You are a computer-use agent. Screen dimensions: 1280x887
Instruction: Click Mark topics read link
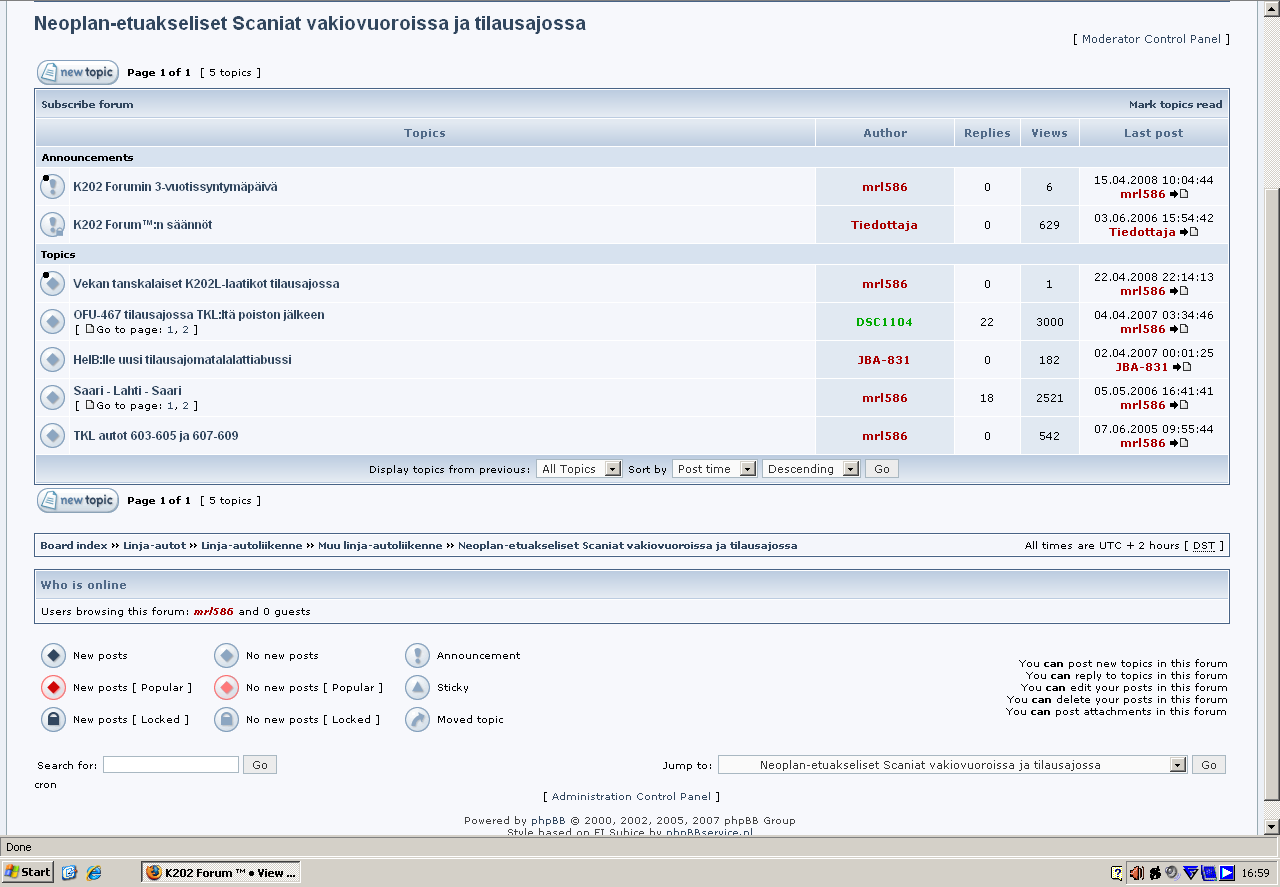[1175, 104]
